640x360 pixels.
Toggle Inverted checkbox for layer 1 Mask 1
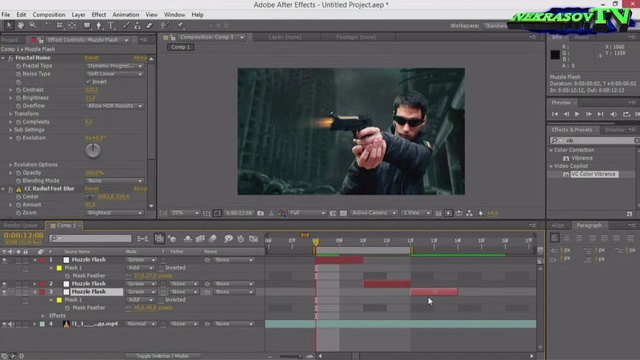tap(161, 268)
